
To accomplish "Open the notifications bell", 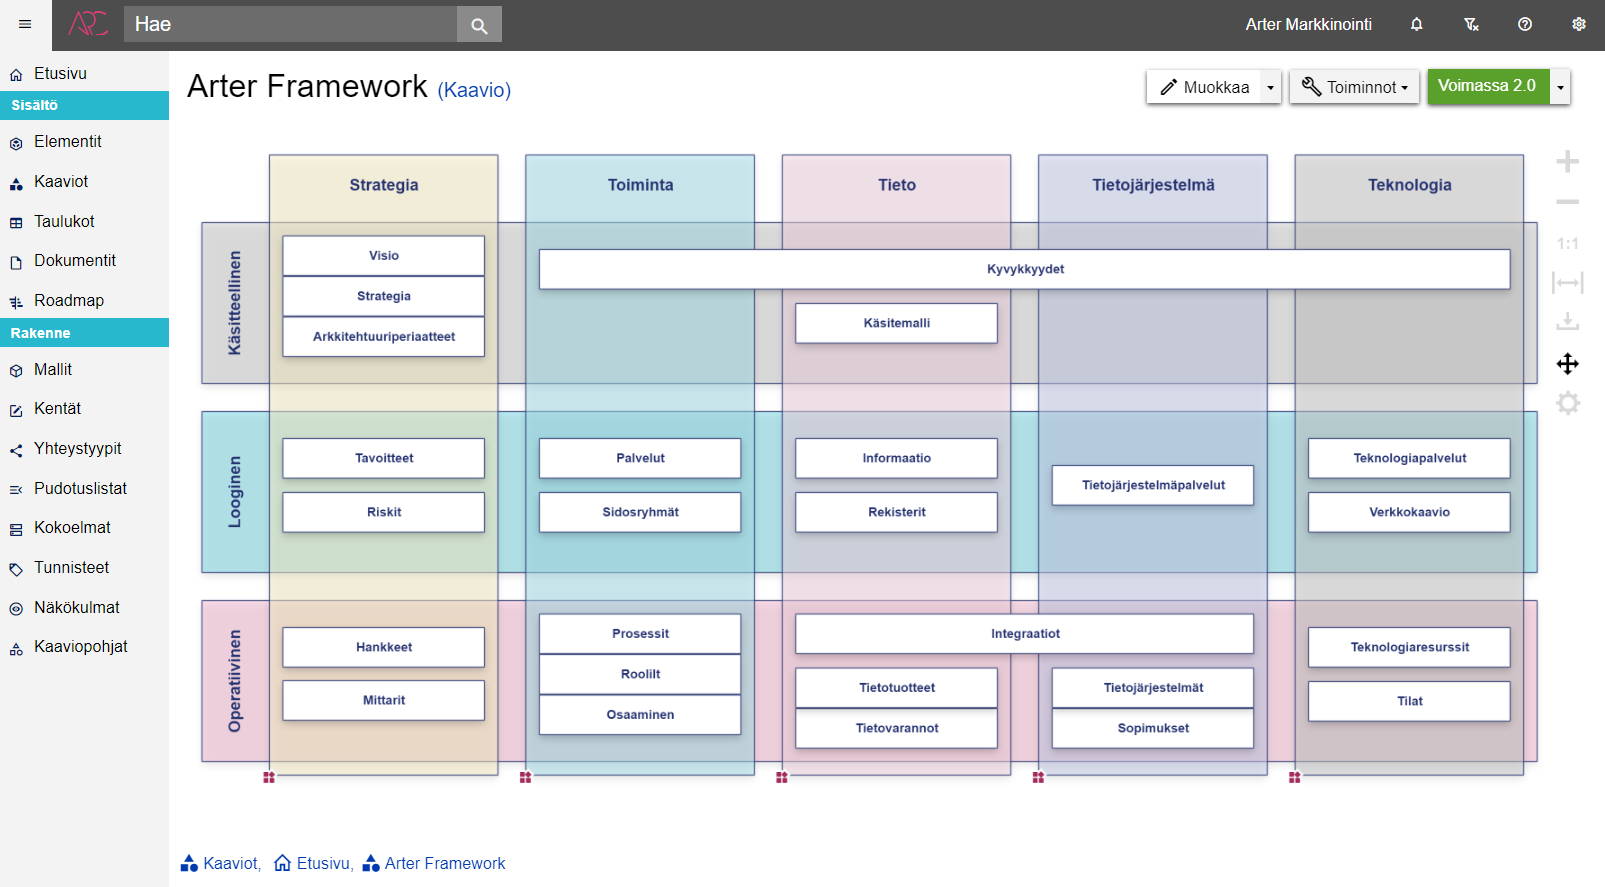I will tap(1416, 24).
